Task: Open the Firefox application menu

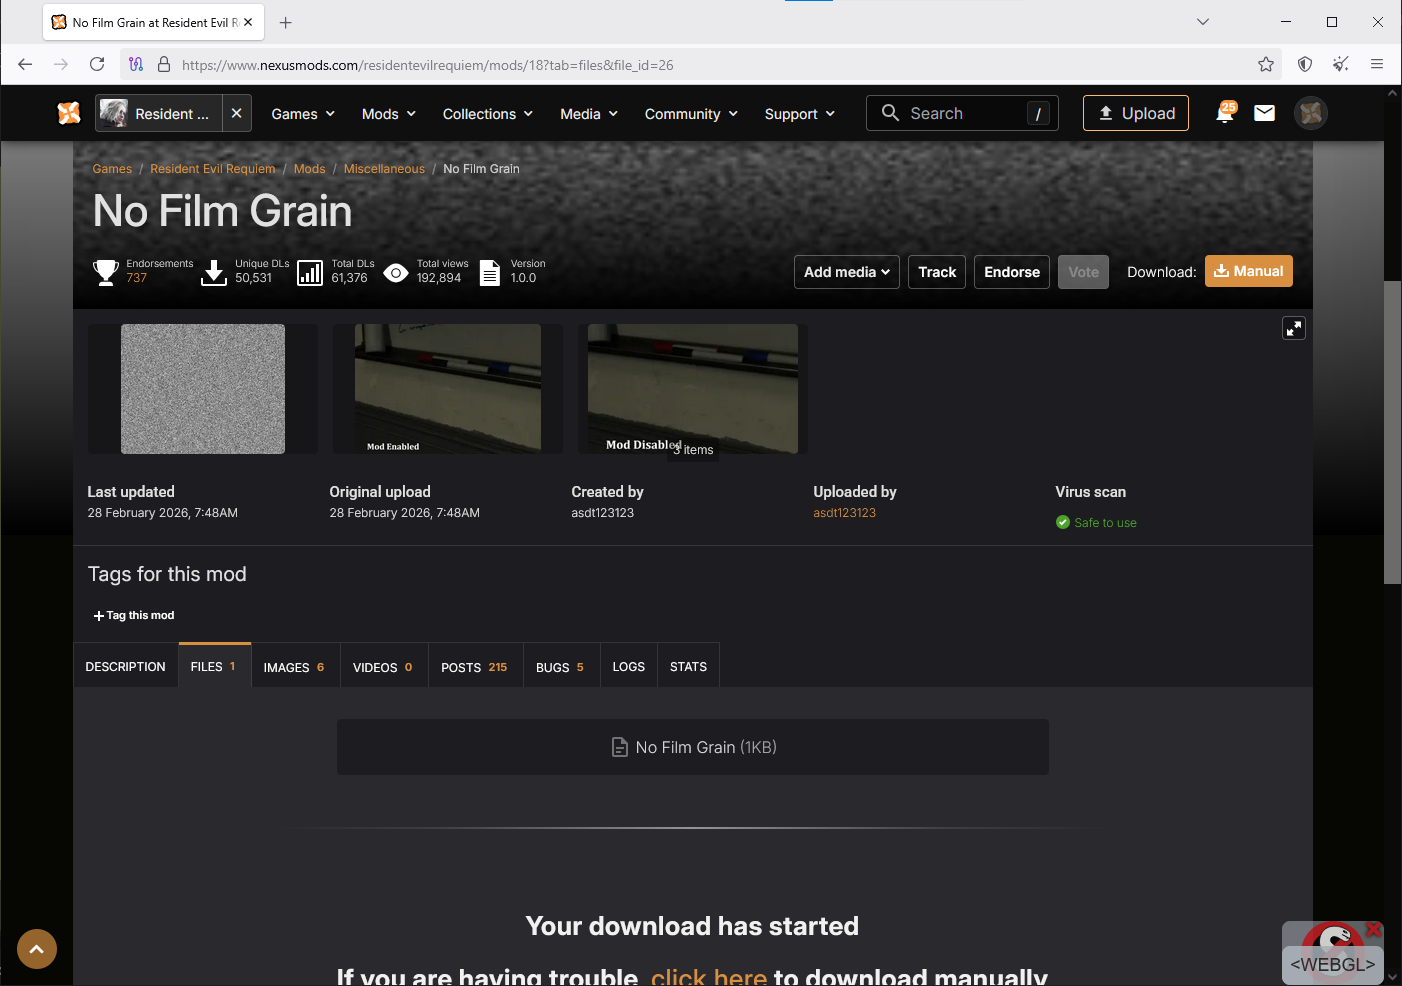Action: pyautogui.click(x=1377, y=64)
